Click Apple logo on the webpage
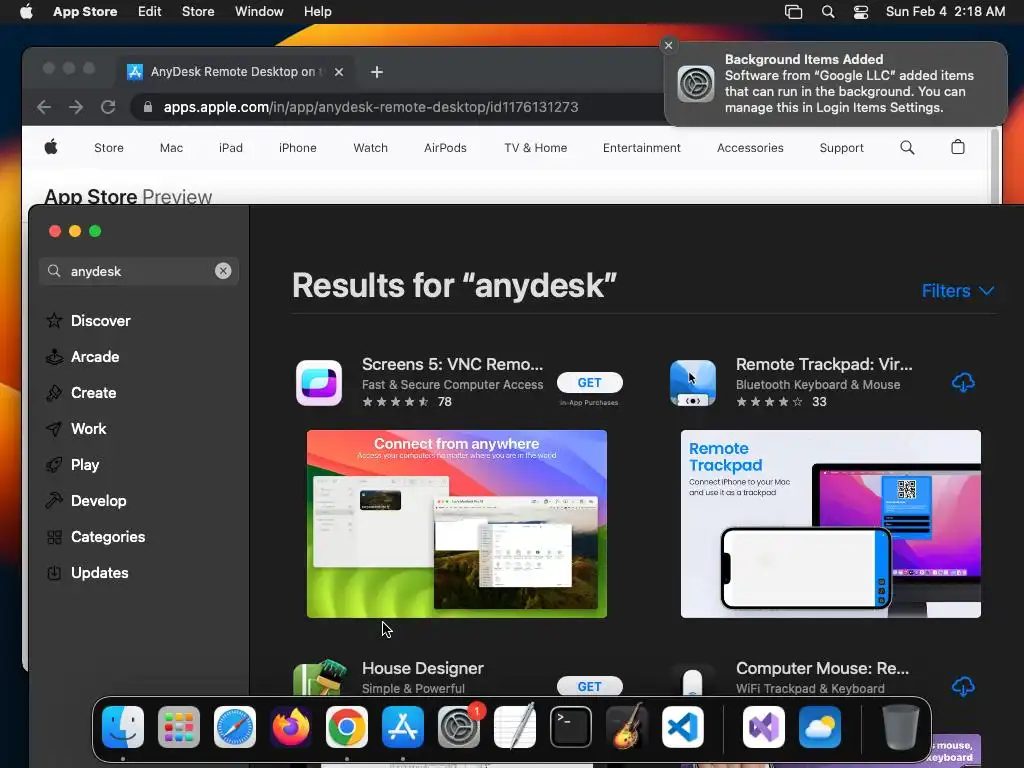The width and height of the screenshot is (1024, 768). point(51,147)
